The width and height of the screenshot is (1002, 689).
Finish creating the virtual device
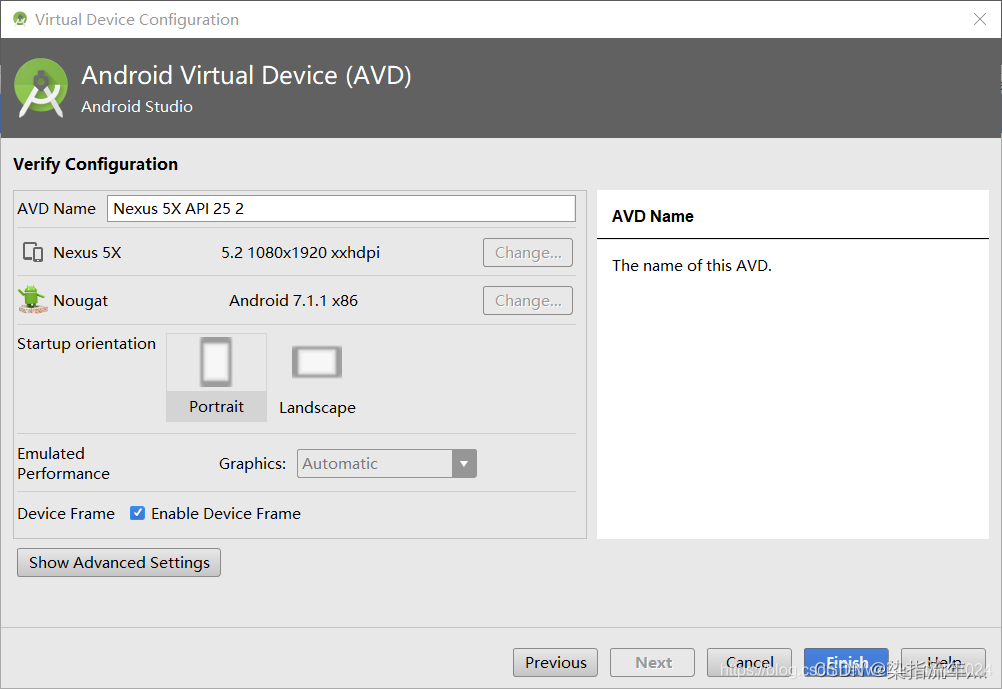click(846, 662)
